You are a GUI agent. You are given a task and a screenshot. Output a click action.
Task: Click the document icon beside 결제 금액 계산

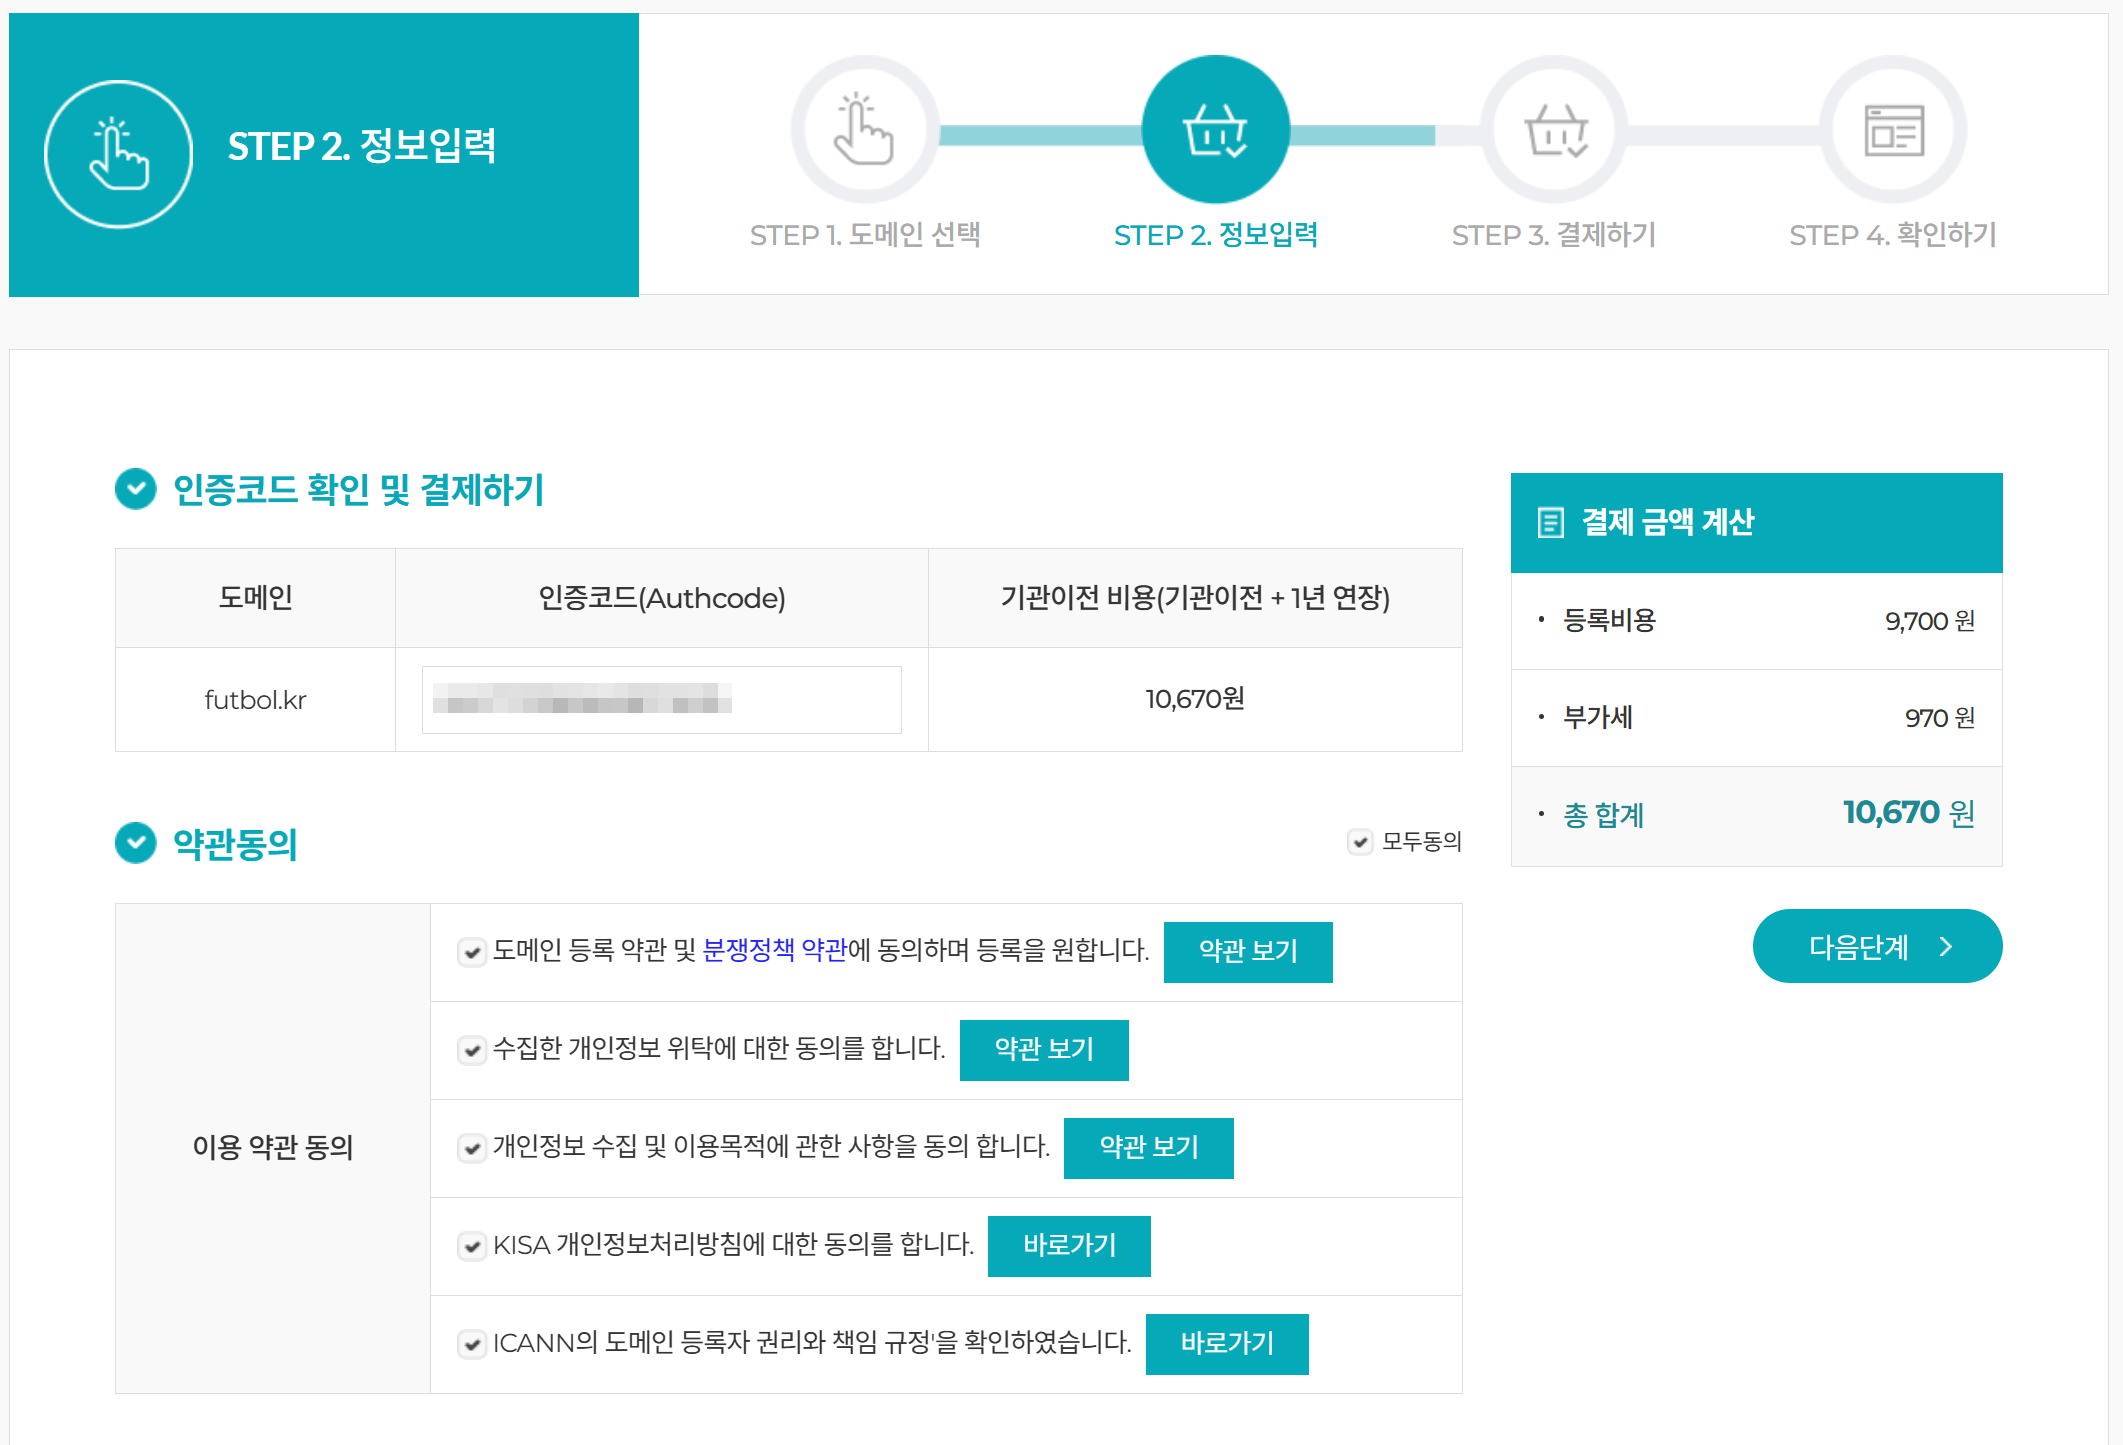click(1550, 522)
